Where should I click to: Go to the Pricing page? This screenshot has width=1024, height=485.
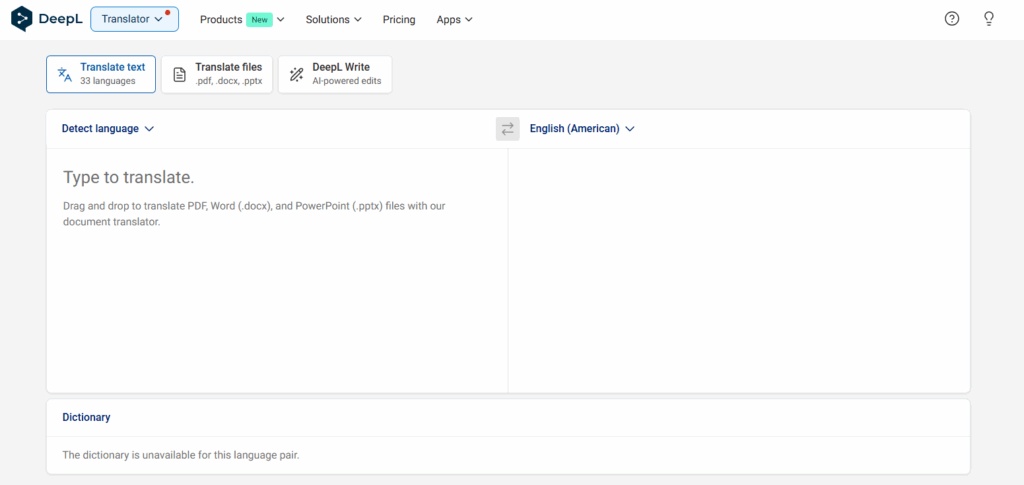pyautogui.click(x=399, y=19)
